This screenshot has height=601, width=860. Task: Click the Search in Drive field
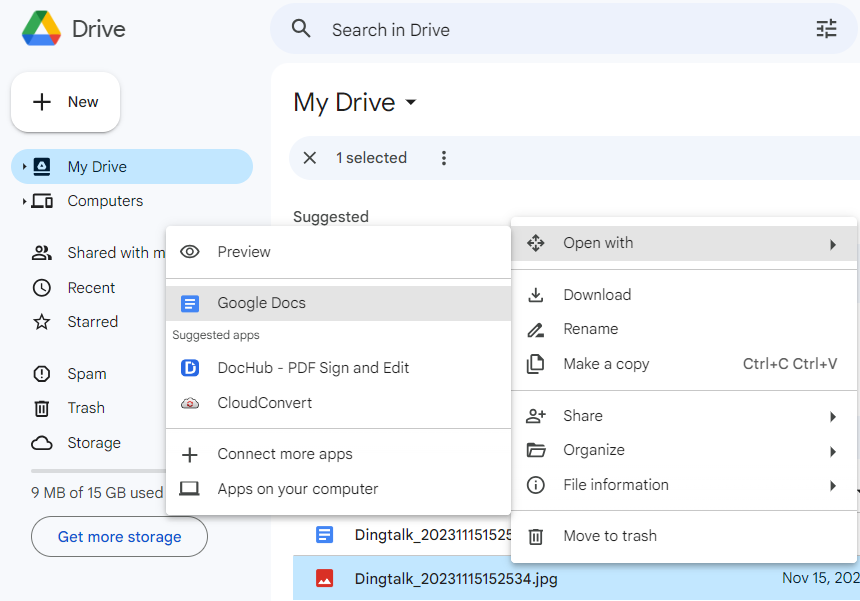click(564, 29)
